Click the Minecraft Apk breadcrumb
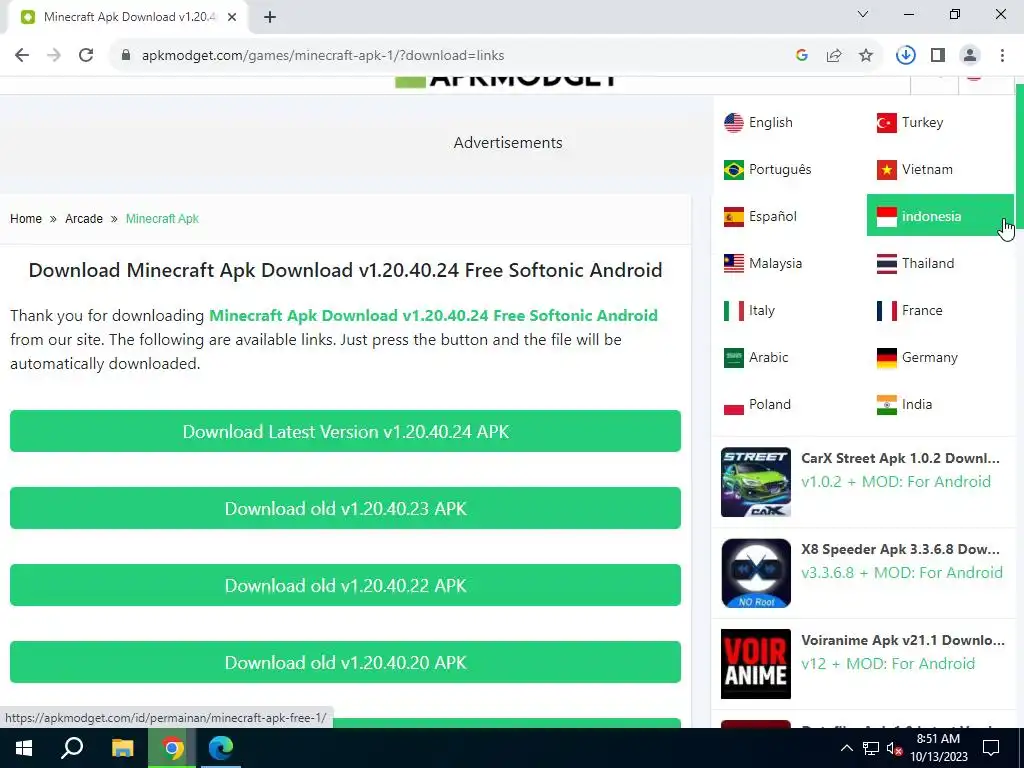The image size is (1024, 768). click(x=162, y=219)
